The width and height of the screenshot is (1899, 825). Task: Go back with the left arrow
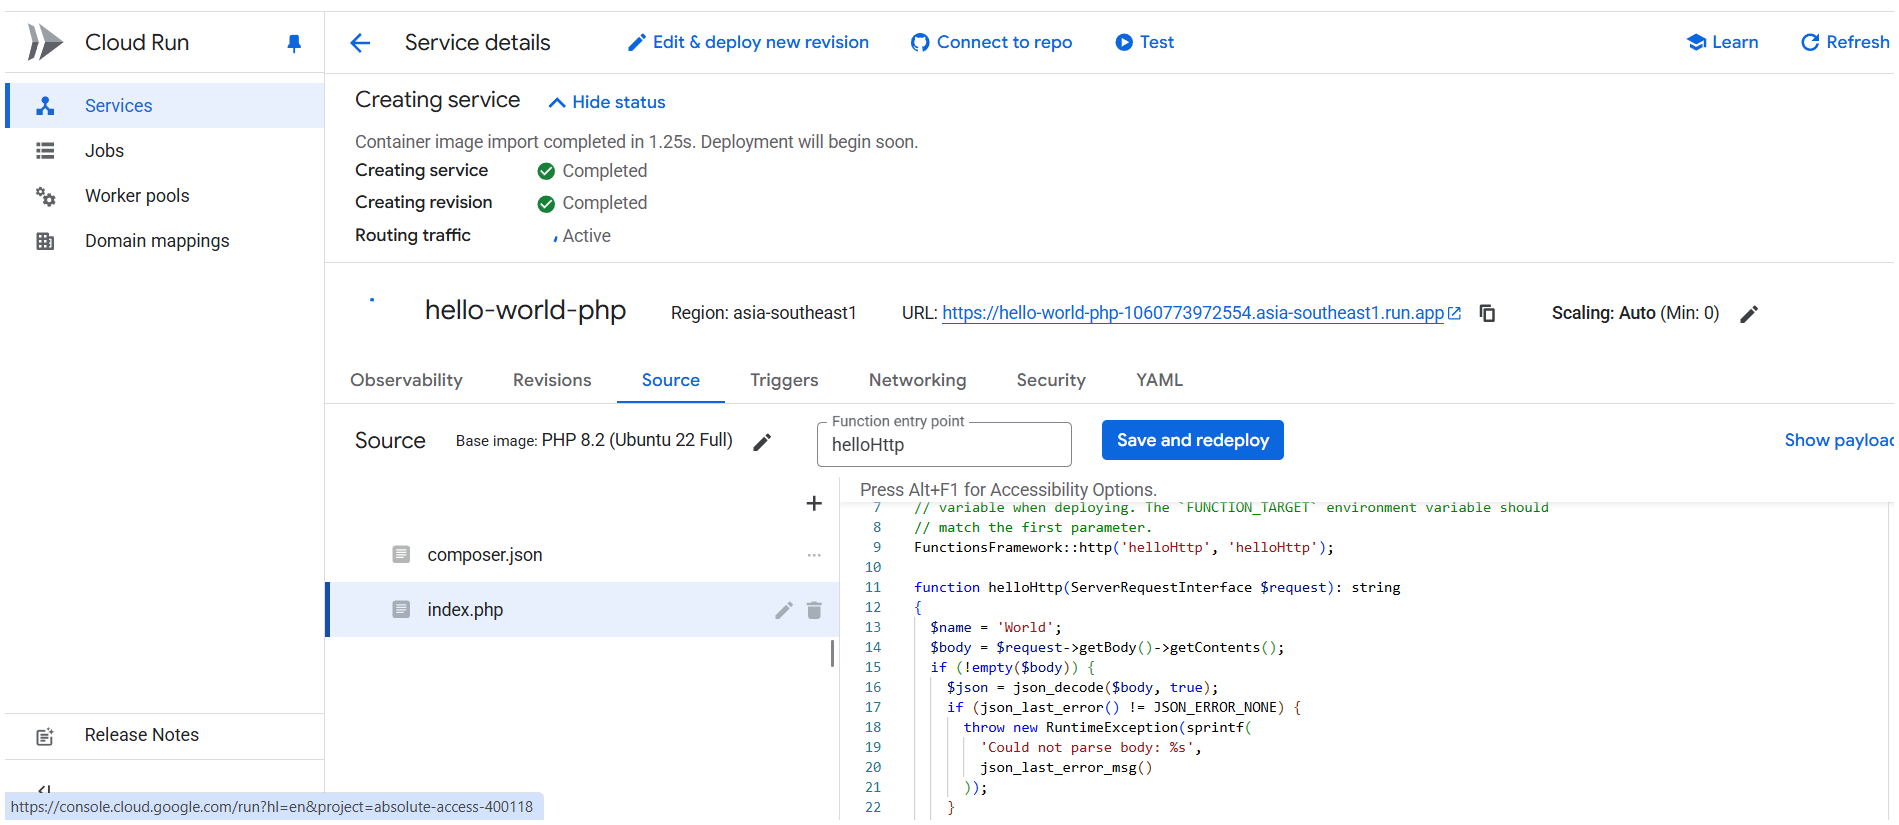(360, 42)
